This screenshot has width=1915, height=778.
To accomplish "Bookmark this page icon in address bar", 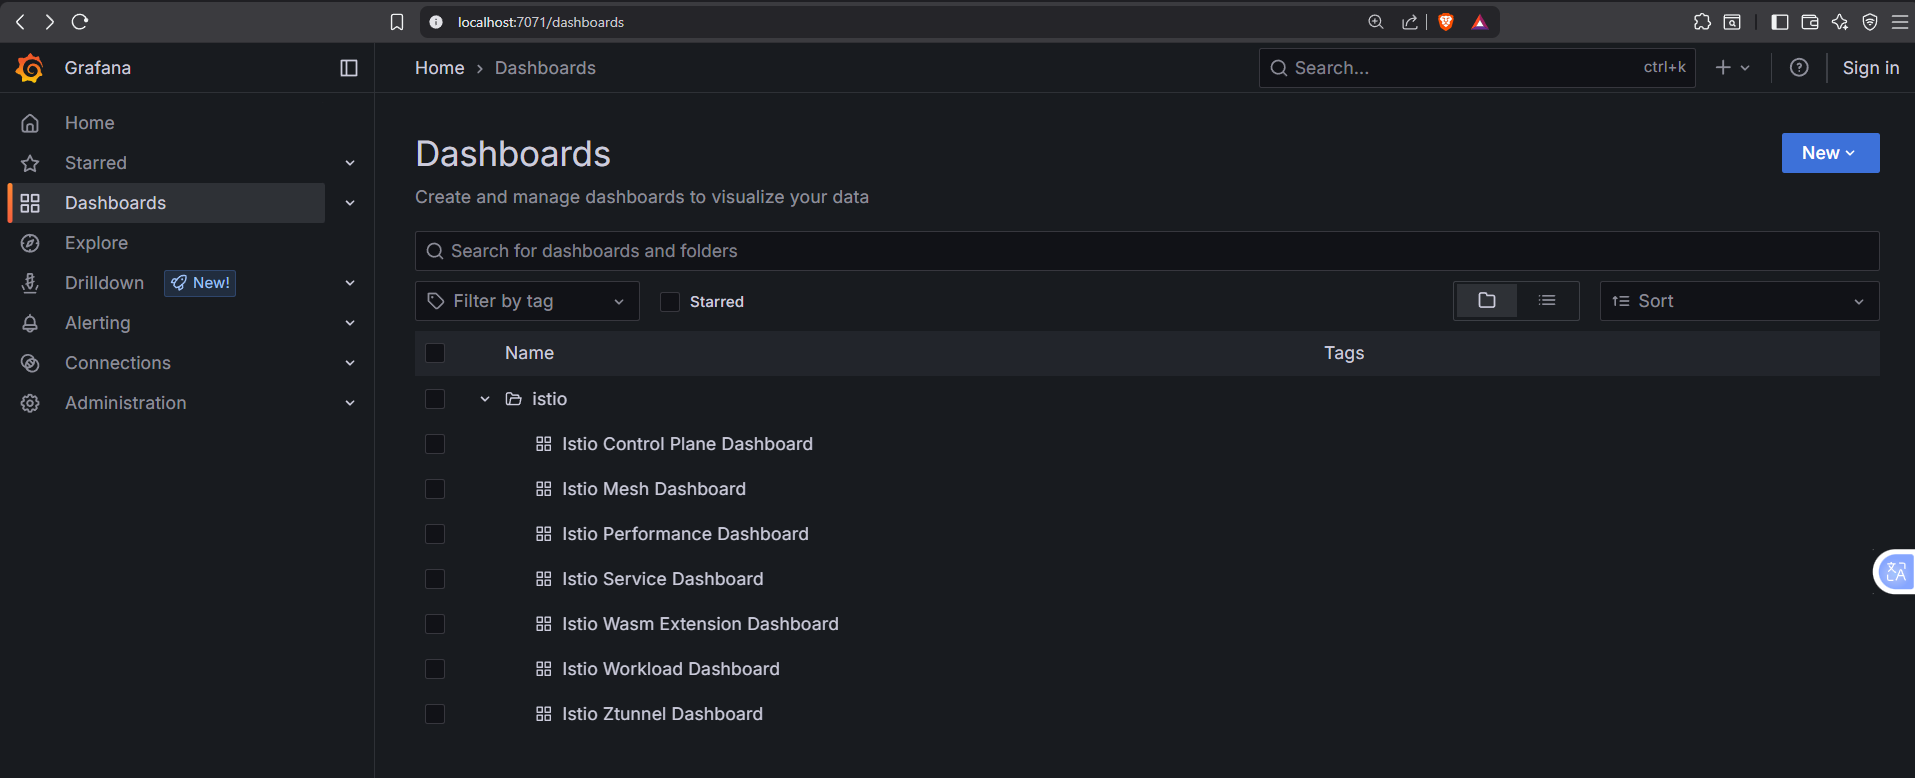I will click(x=397, y=22).
